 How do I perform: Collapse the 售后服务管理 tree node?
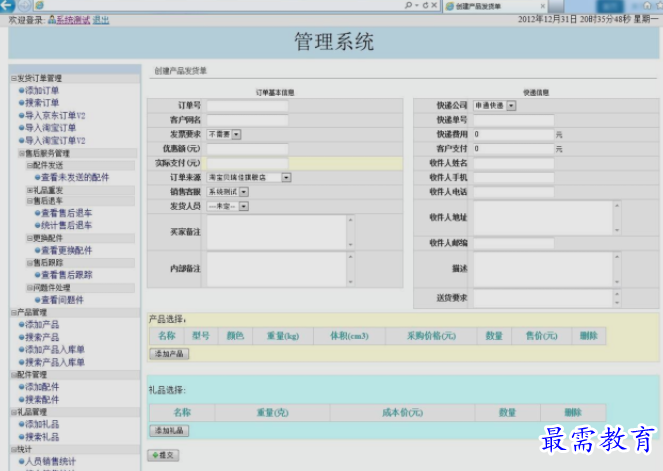click(22, 153)
